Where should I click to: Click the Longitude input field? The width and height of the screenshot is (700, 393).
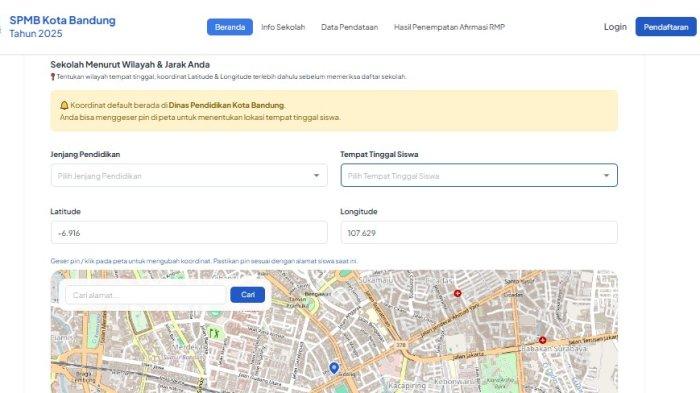point(479,233)
